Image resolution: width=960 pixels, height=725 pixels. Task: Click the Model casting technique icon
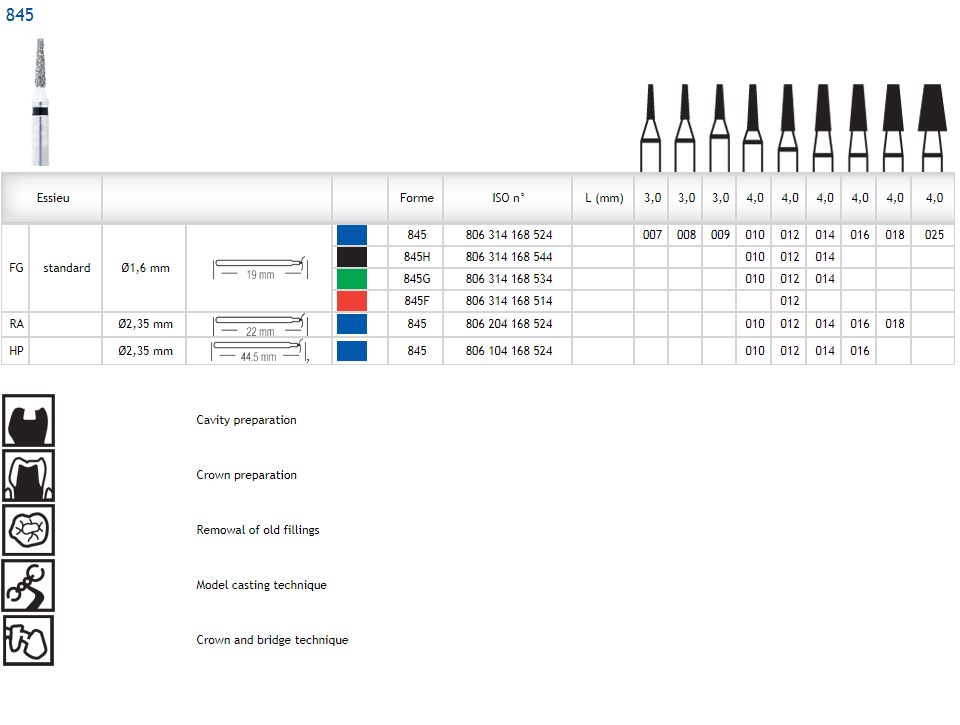click(29, 585)
